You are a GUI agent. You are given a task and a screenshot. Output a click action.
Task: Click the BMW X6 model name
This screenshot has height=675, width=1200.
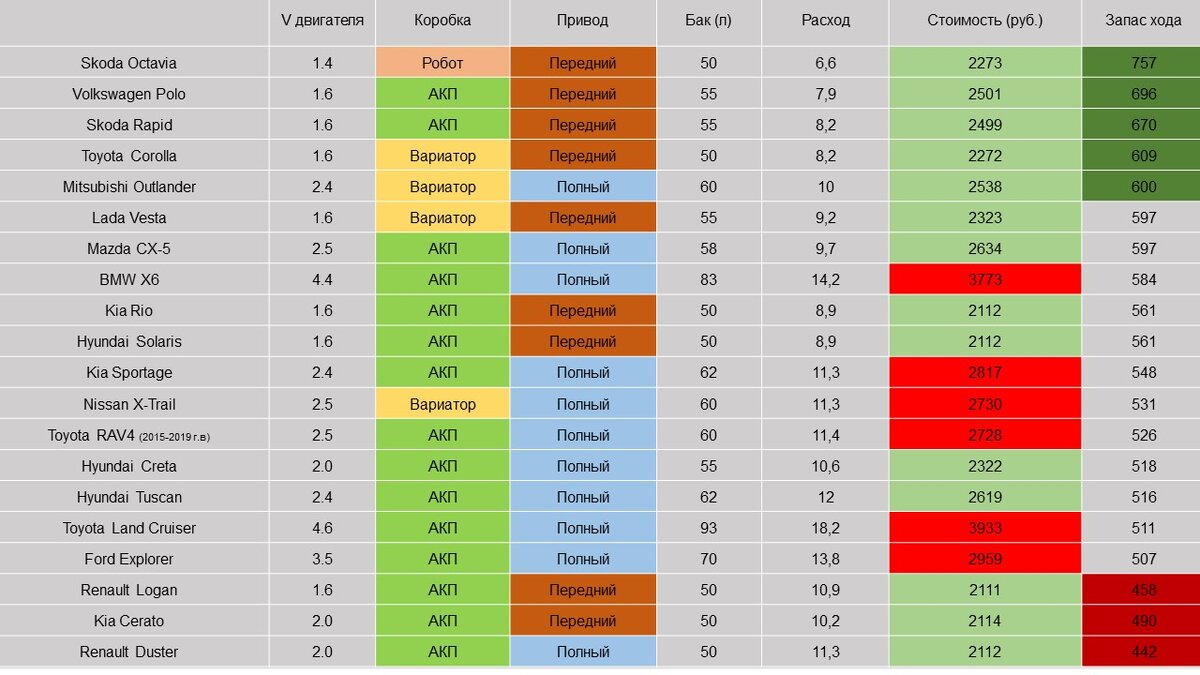point(129,280)
